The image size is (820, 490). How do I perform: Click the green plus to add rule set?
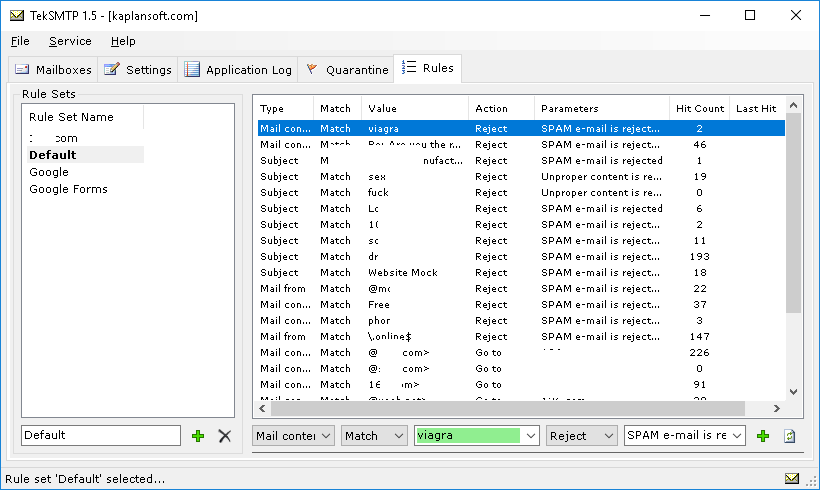point(198,436)
